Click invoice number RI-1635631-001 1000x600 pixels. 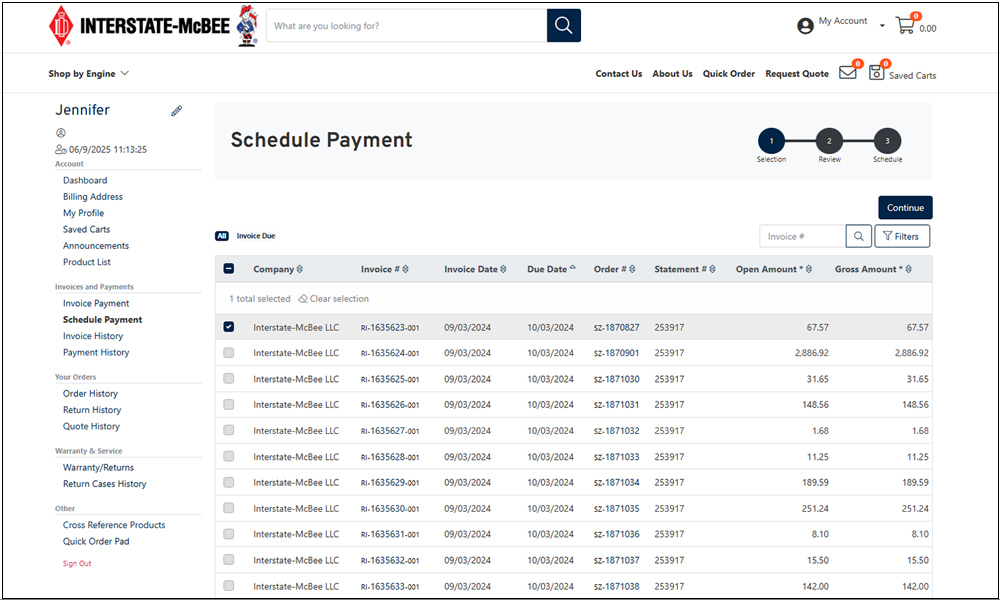tap(390, 534)
